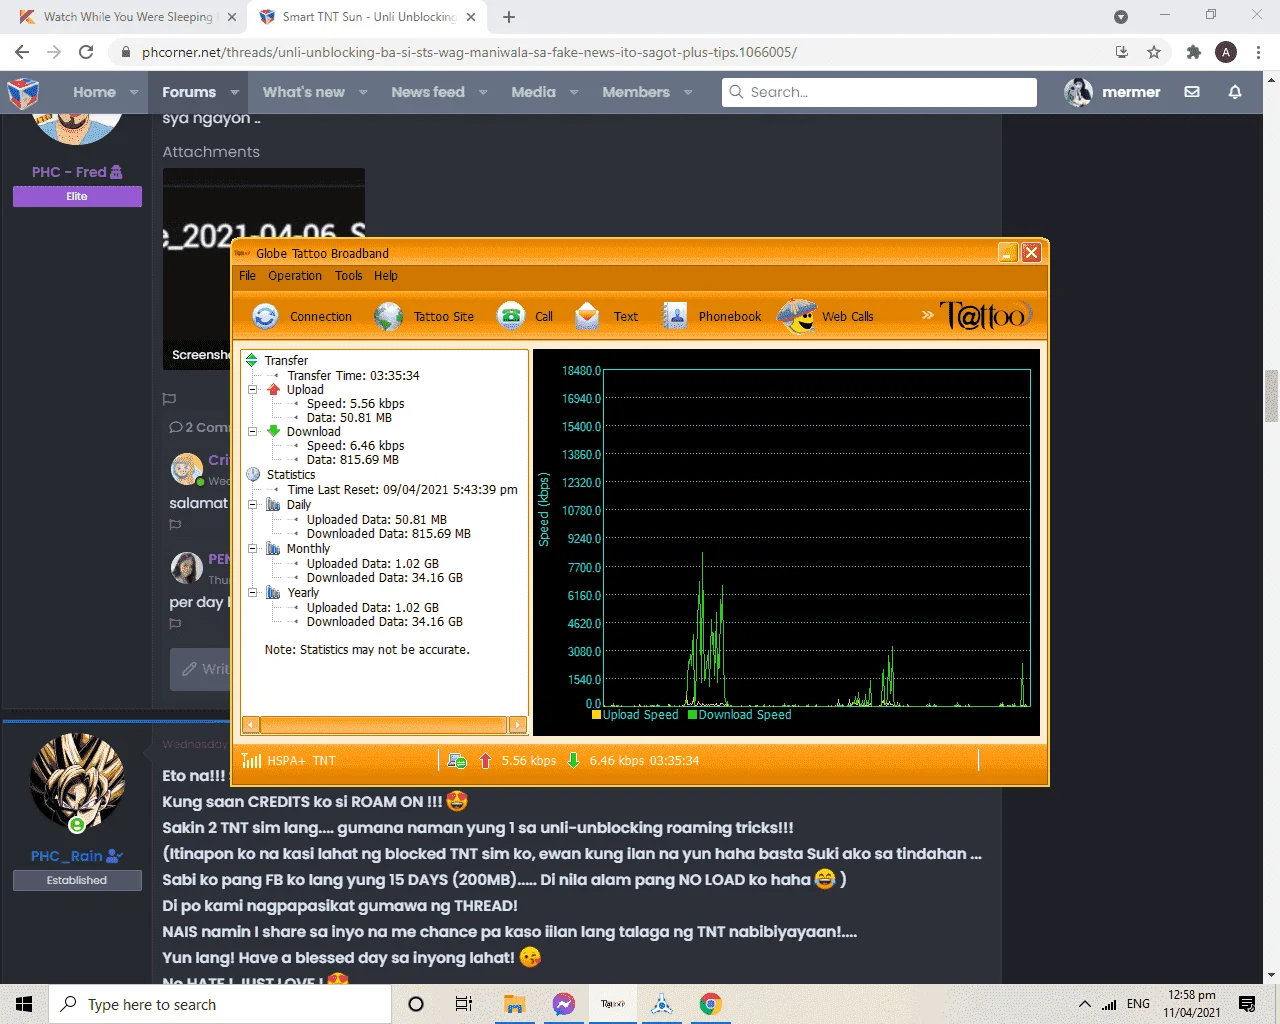1280x1024 pixels.
Task: Bookmark this page with the star icon
Action: (1154, 52)
